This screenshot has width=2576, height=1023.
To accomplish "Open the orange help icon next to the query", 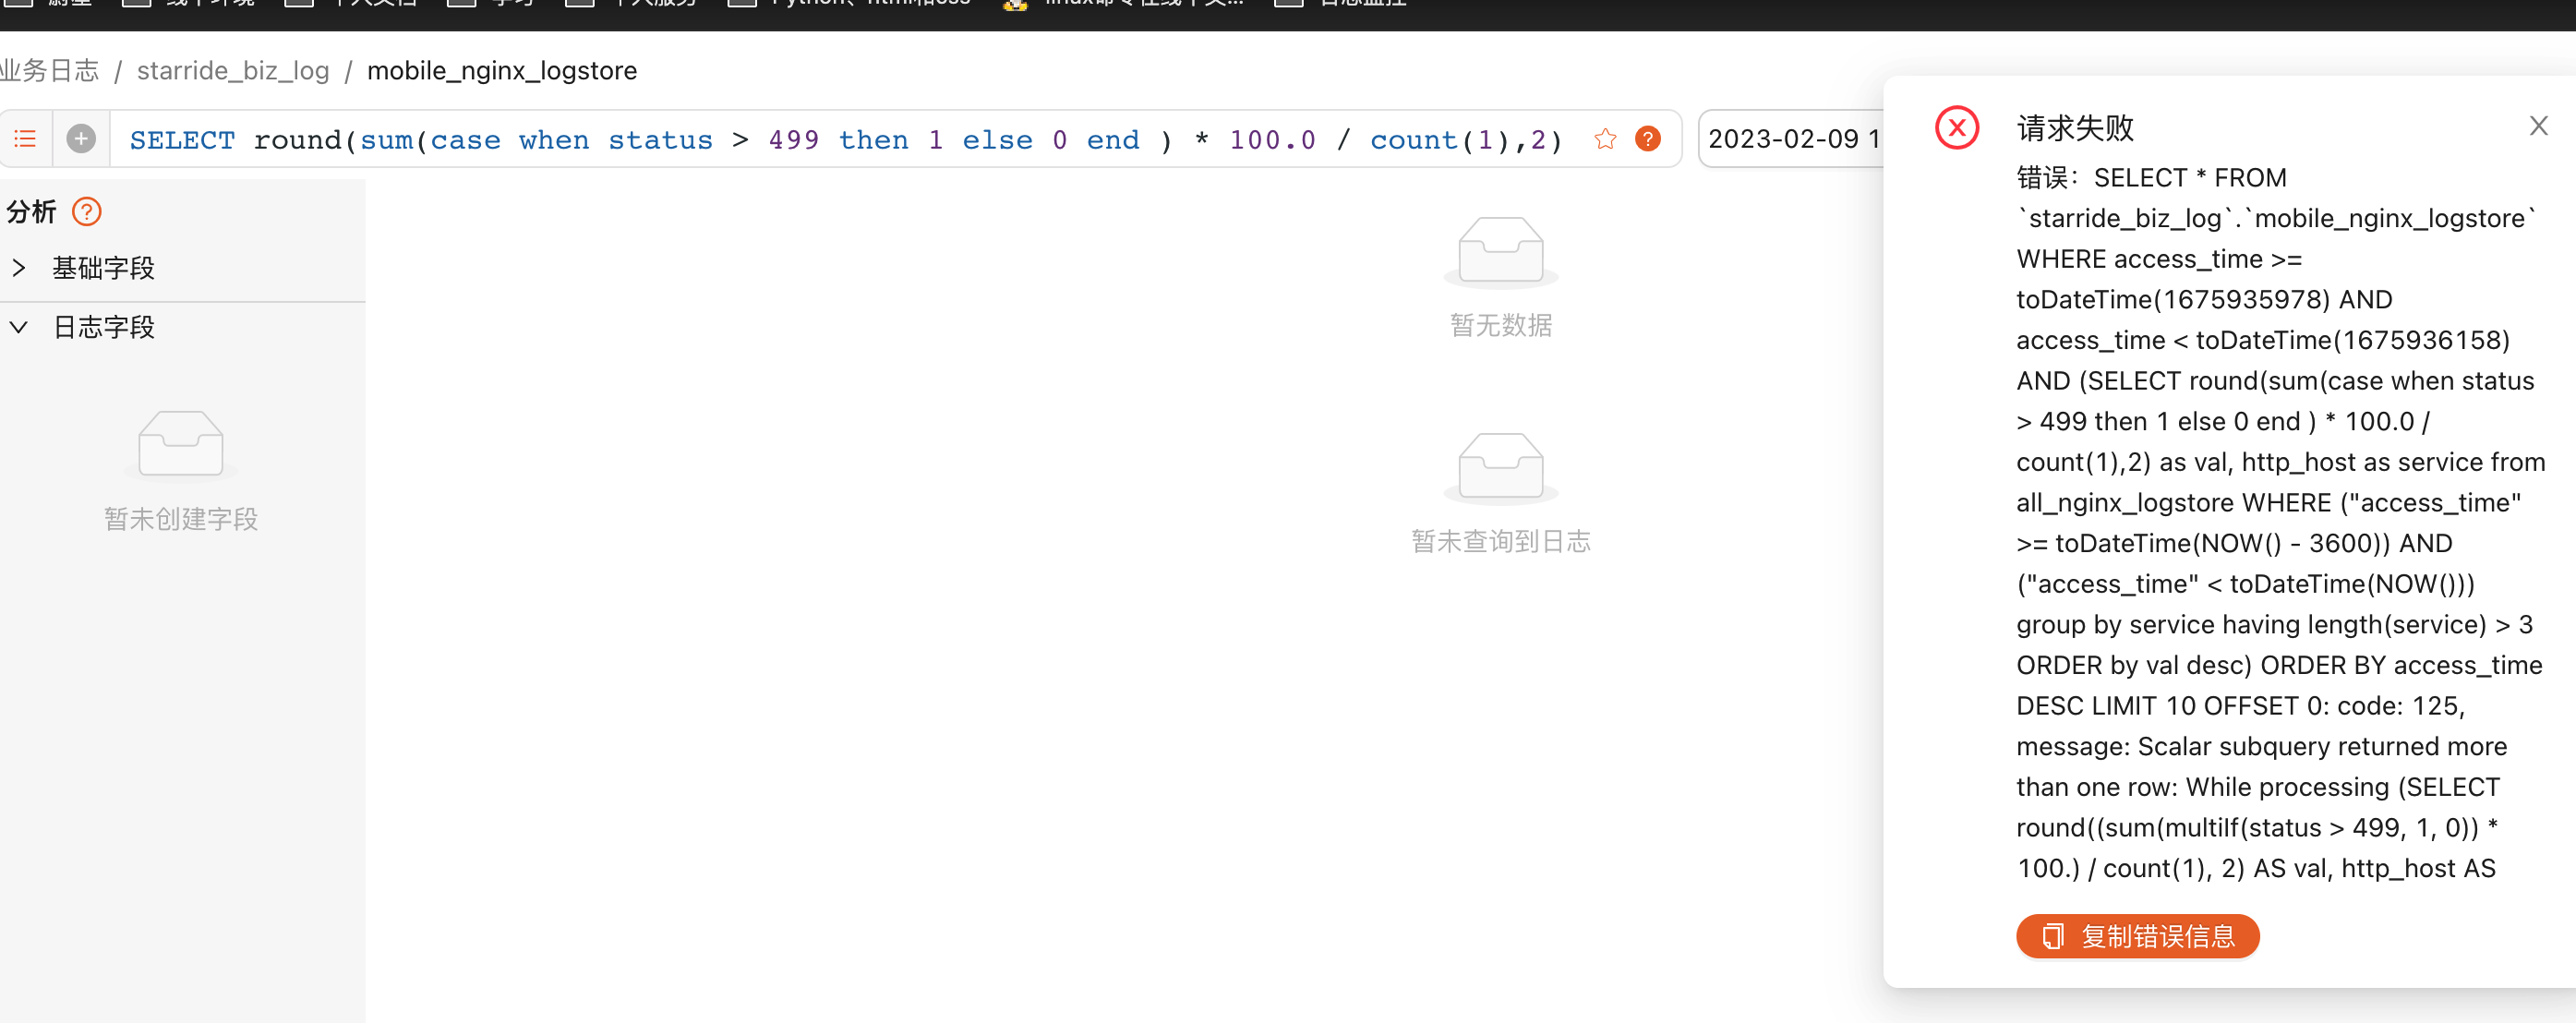I will [1648, 139].
